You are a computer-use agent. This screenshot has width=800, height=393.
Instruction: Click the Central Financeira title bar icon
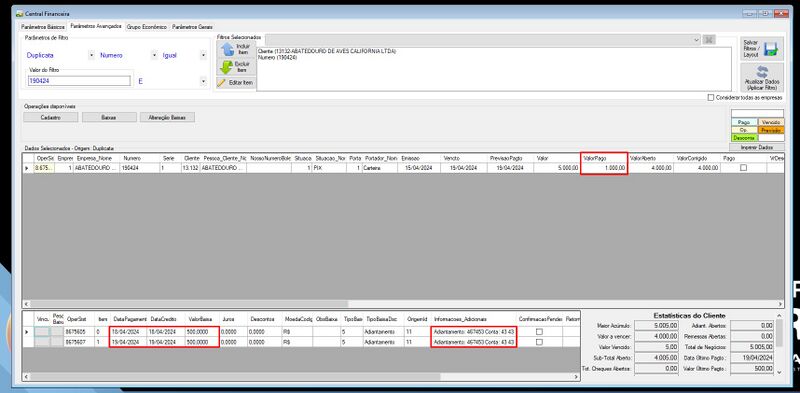pyautogui.click(x=19, y=13)
